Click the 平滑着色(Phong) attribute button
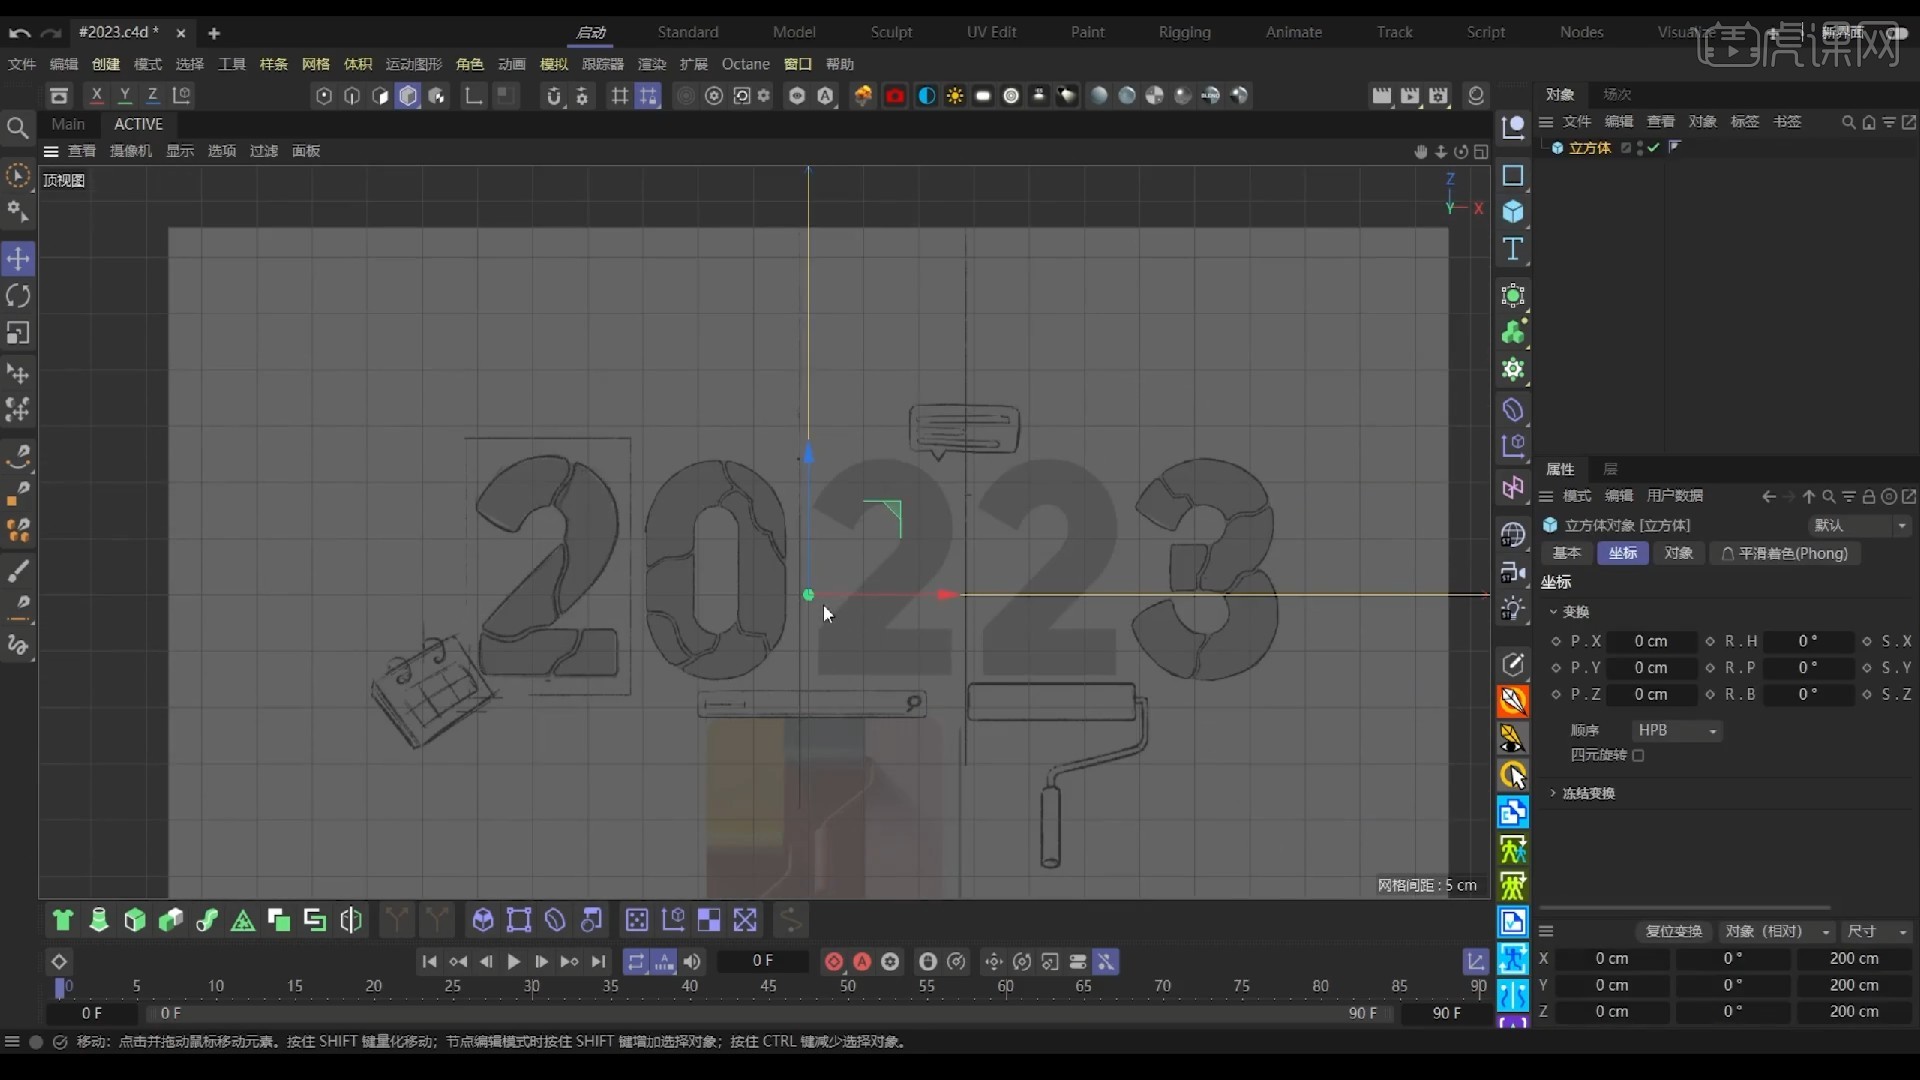This screenshot has width=1920, height=1080. tap(1785, 553)
